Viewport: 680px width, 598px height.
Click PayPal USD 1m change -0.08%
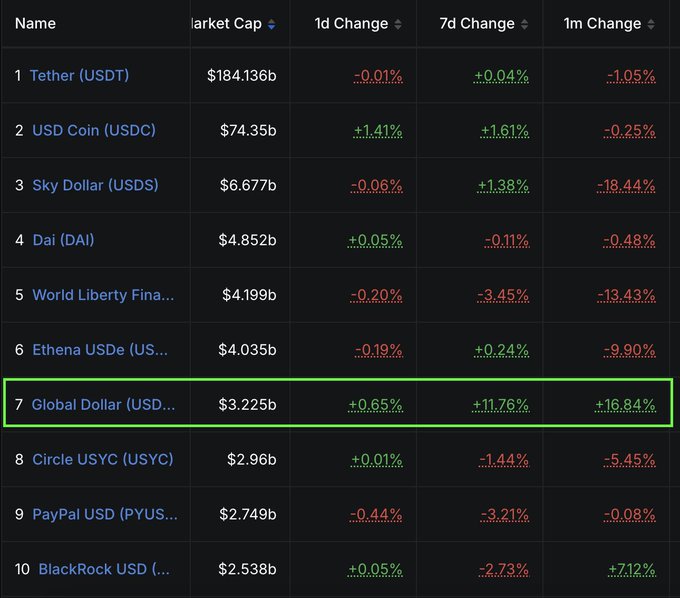[630, 515]
